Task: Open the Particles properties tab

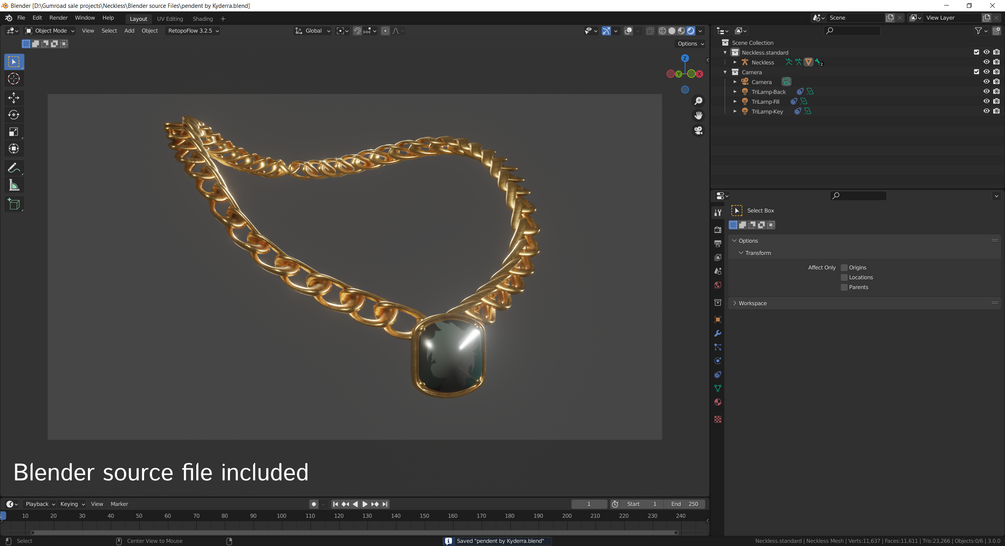Action: (718, 347)
